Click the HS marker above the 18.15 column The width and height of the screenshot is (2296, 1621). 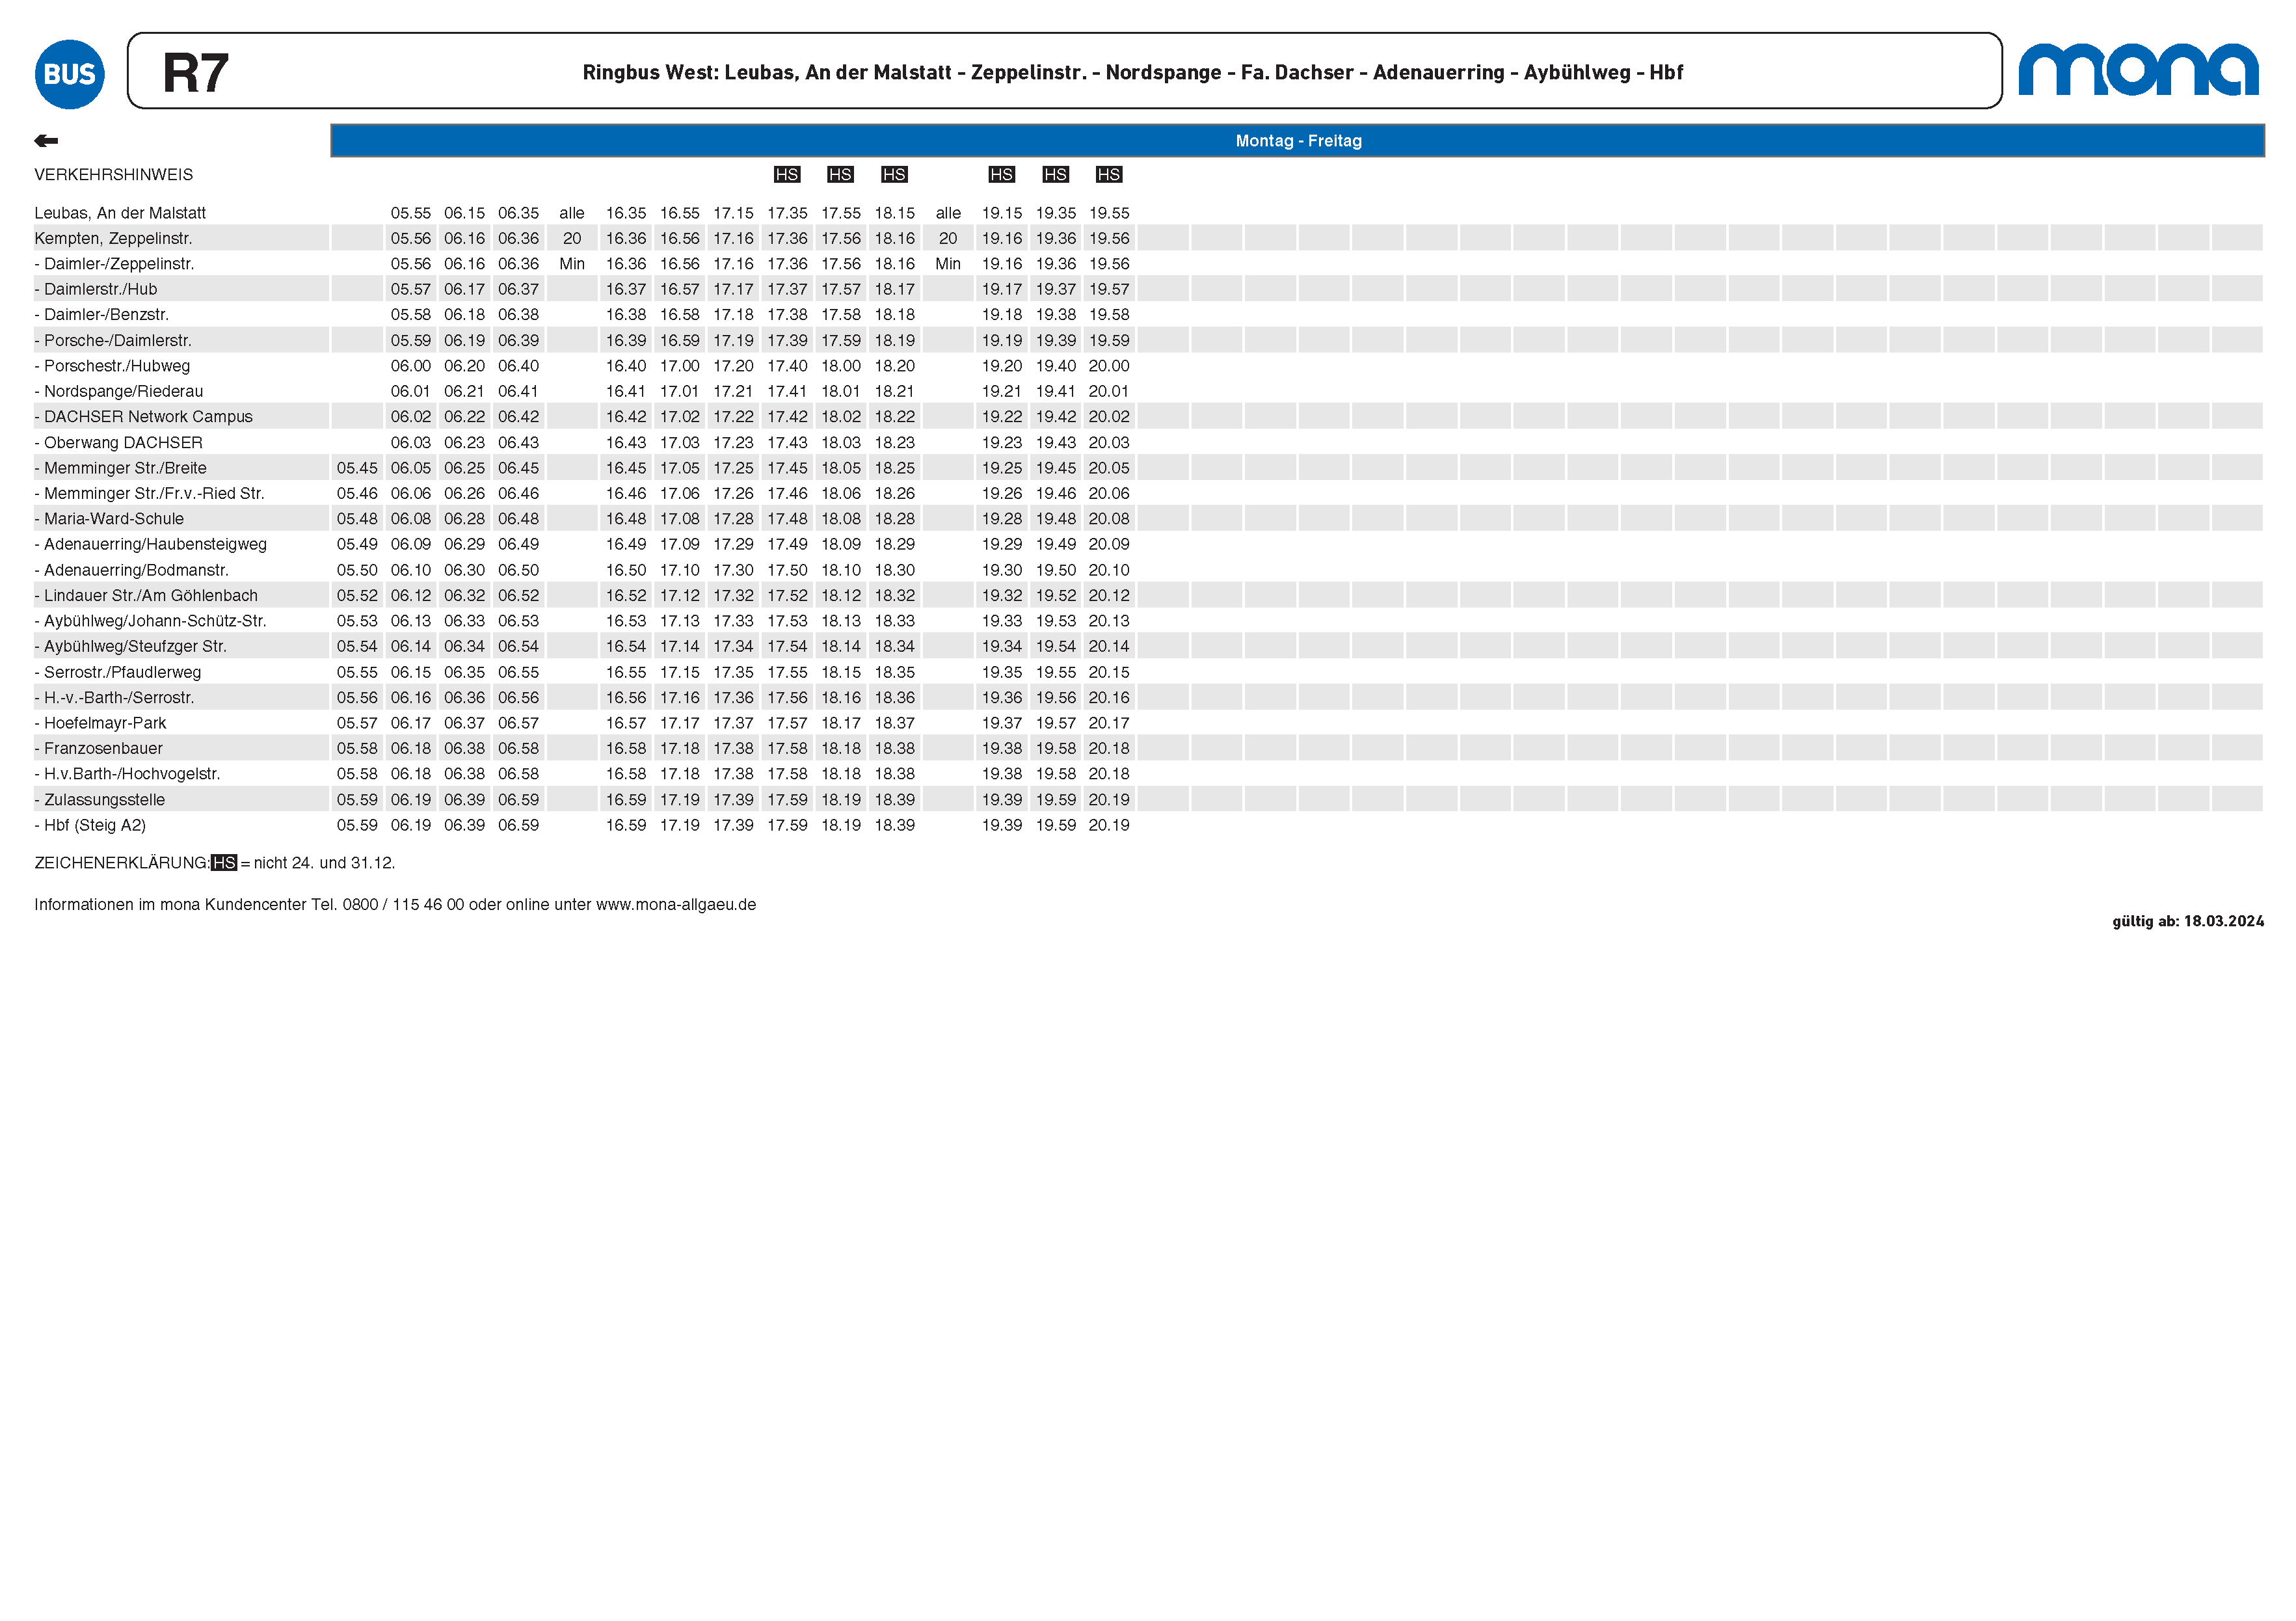coord(894,174)
